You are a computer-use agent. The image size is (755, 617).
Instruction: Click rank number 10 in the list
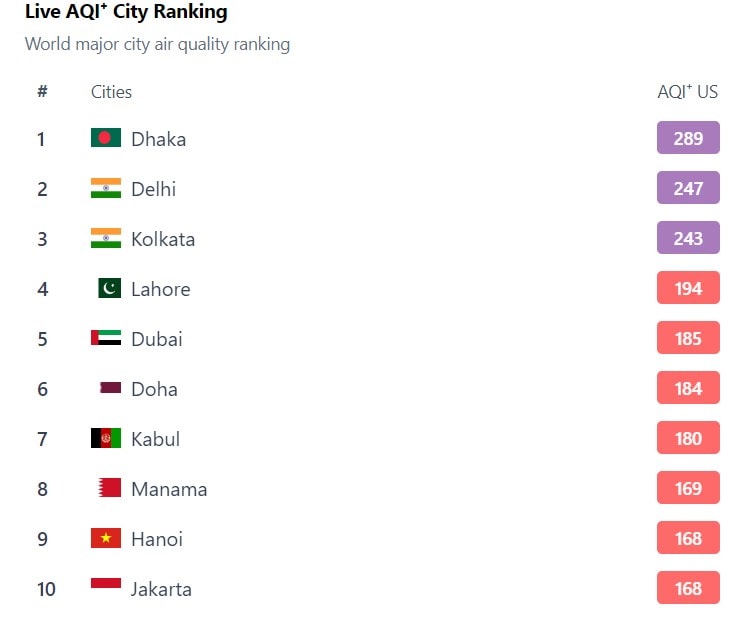(x=46, y=589)
